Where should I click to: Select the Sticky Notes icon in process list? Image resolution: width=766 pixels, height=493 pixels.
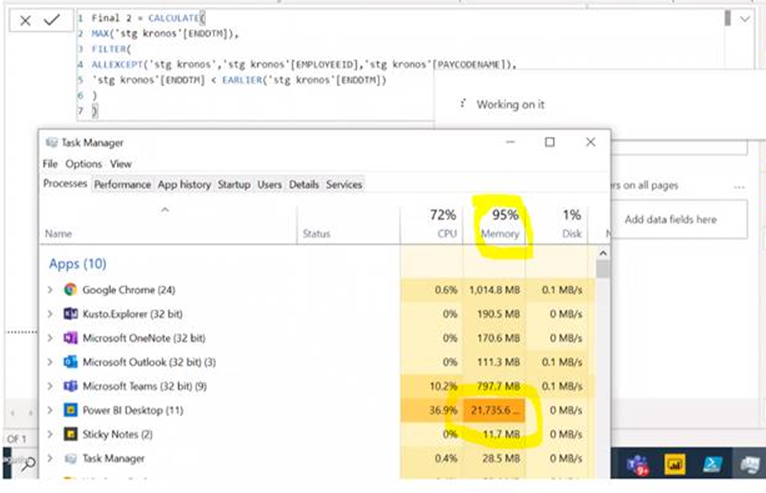point(70,434)
